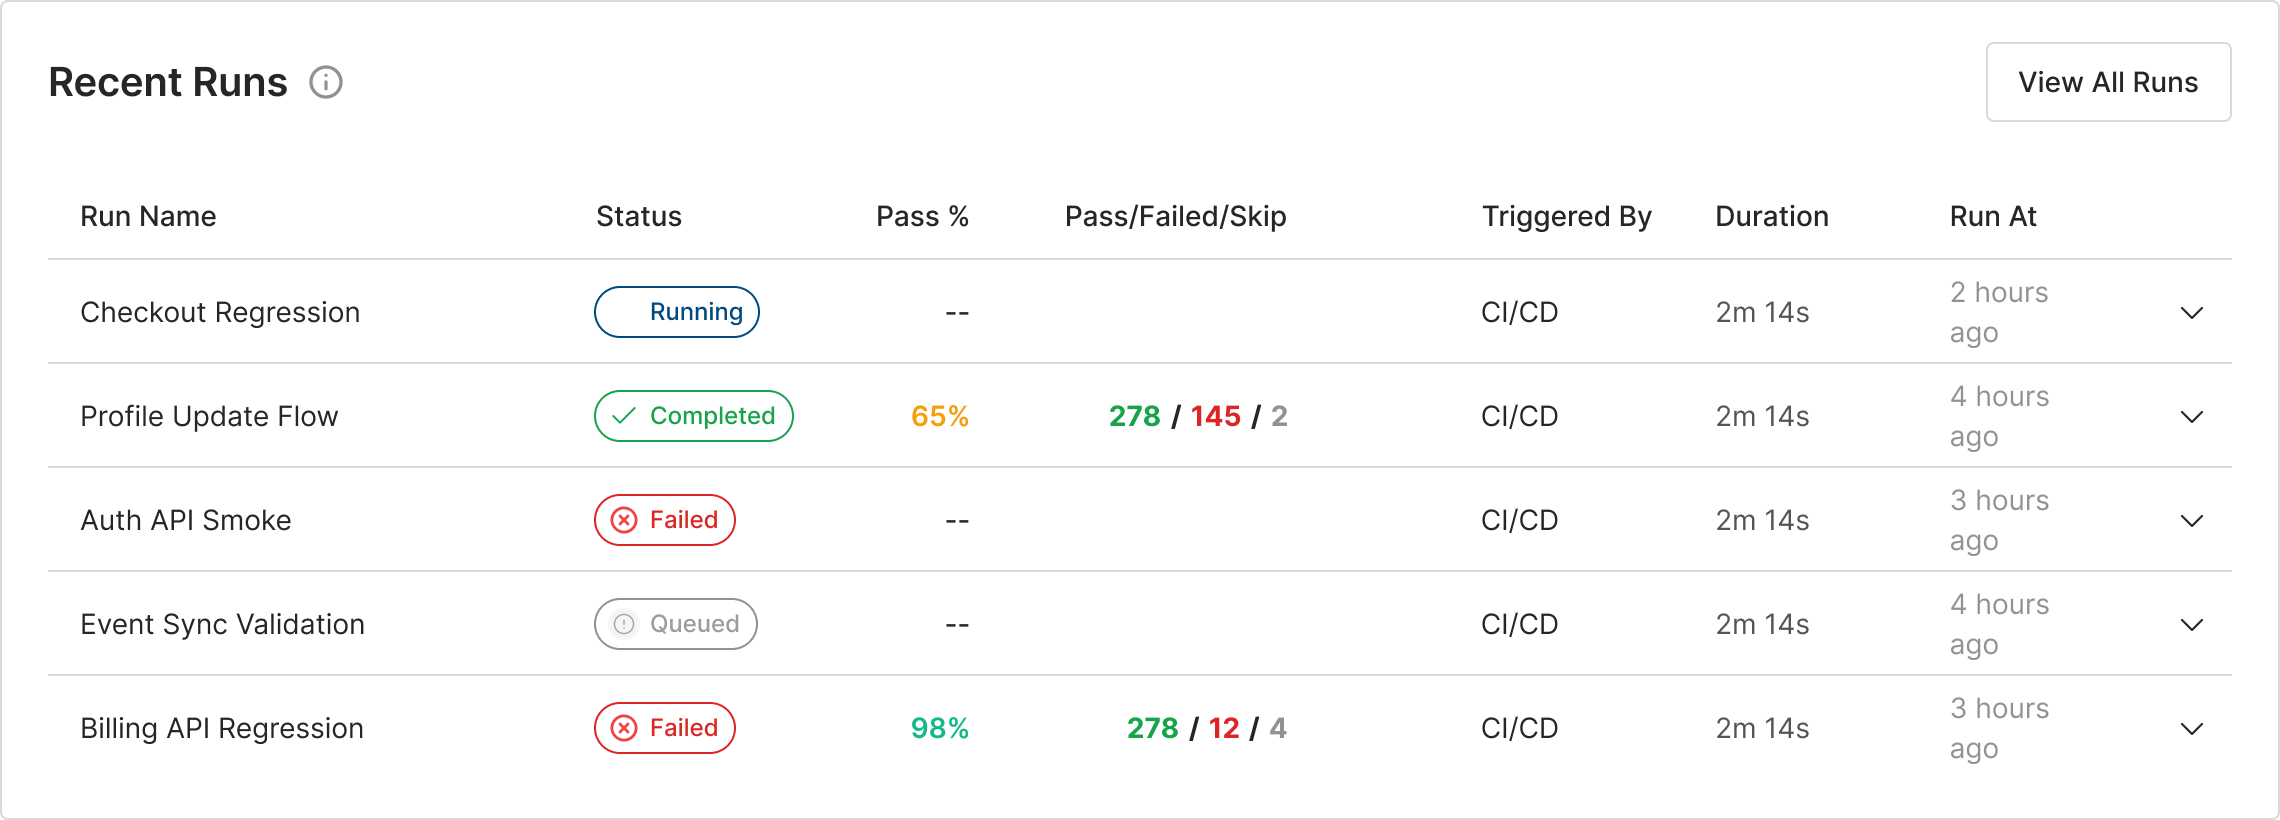This screenshot has width=2280, height=820.
Task: Click the Billing API Regression failed icon
Action: (624, 728)
